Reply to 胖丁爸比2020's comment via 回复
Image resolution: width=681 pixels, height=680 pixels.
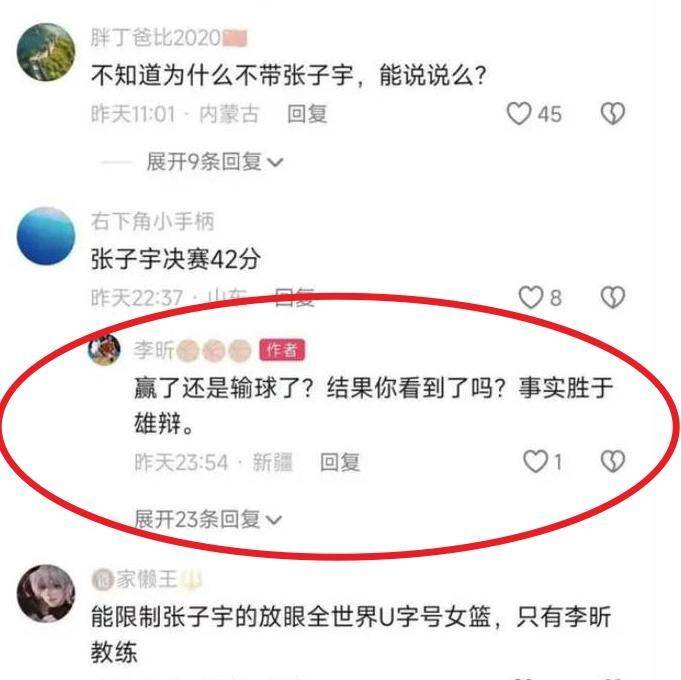[x=307, y=114]
